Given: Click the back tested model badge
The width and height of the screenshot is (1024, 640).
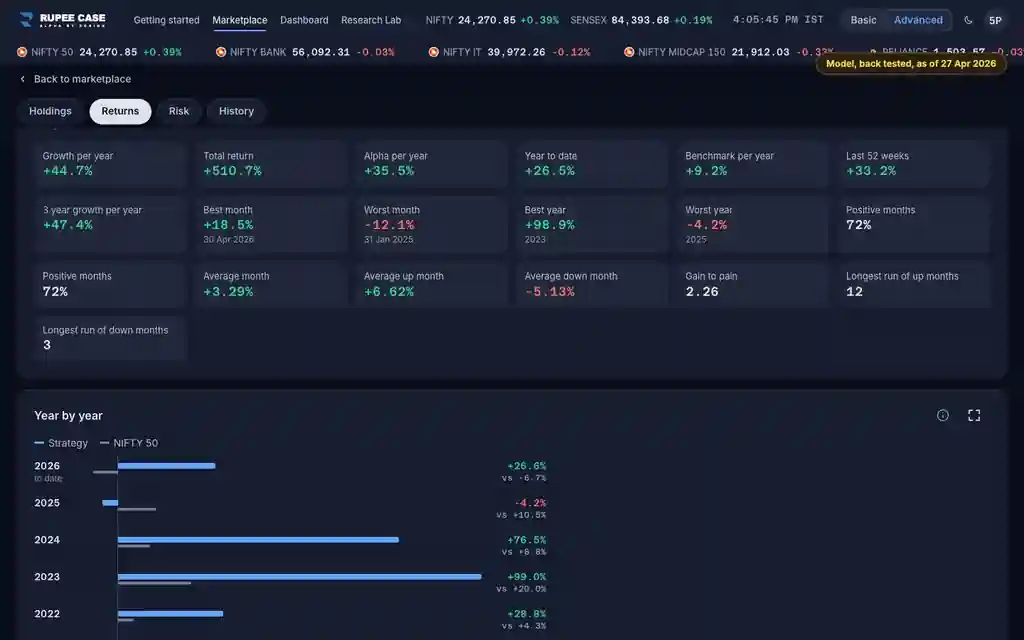Looking at the screenshot, I should tap(911, 63).
